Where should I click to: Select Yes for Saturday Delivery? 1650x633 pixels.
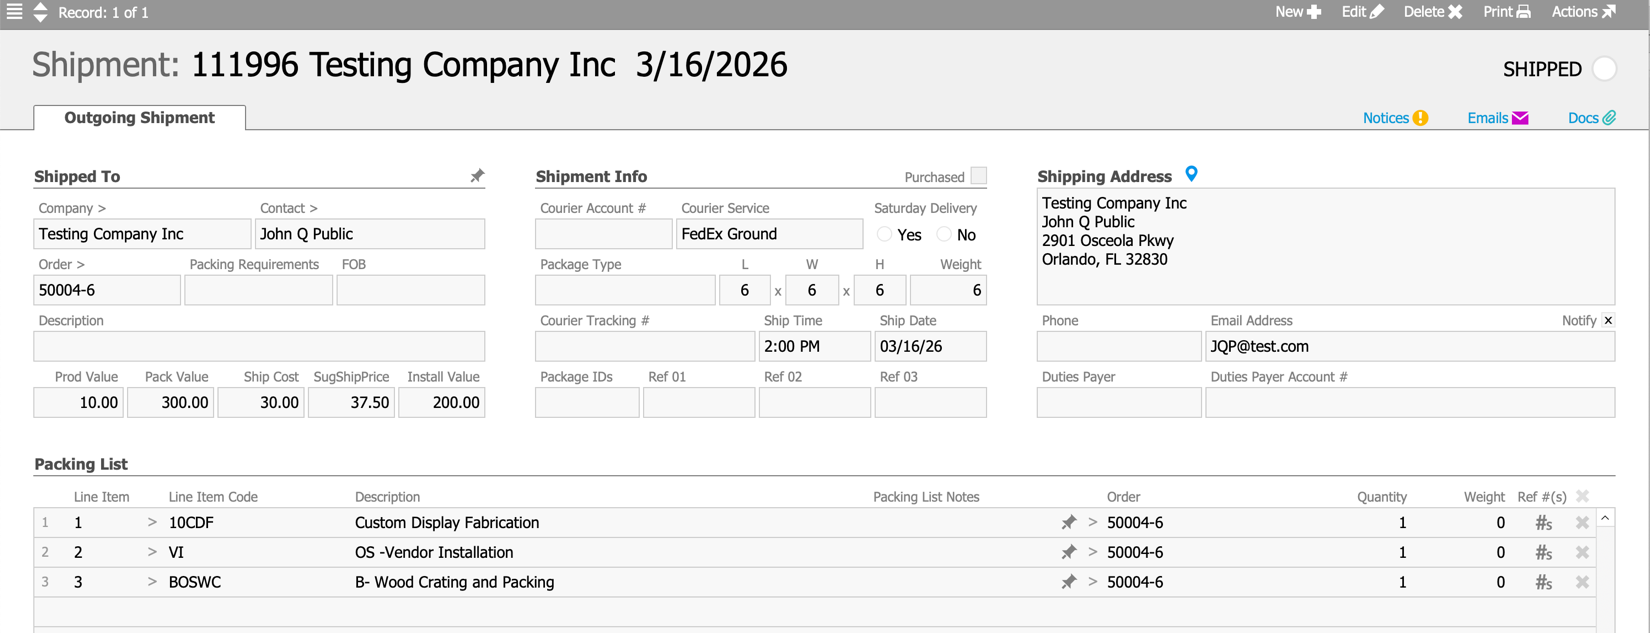click(885, 234)
